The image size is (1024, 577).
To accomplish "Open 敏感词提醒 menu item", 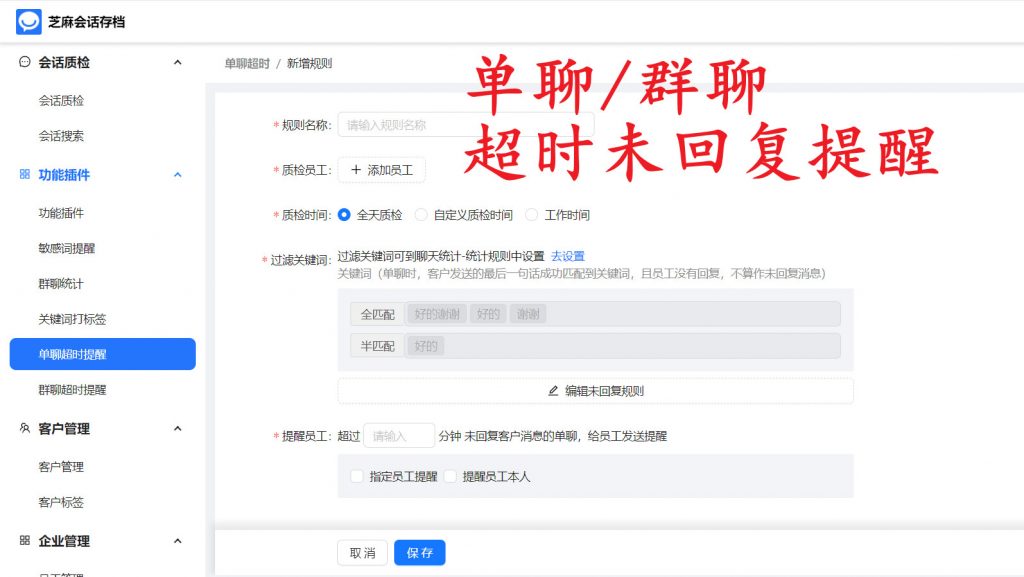I will [67, 248].
